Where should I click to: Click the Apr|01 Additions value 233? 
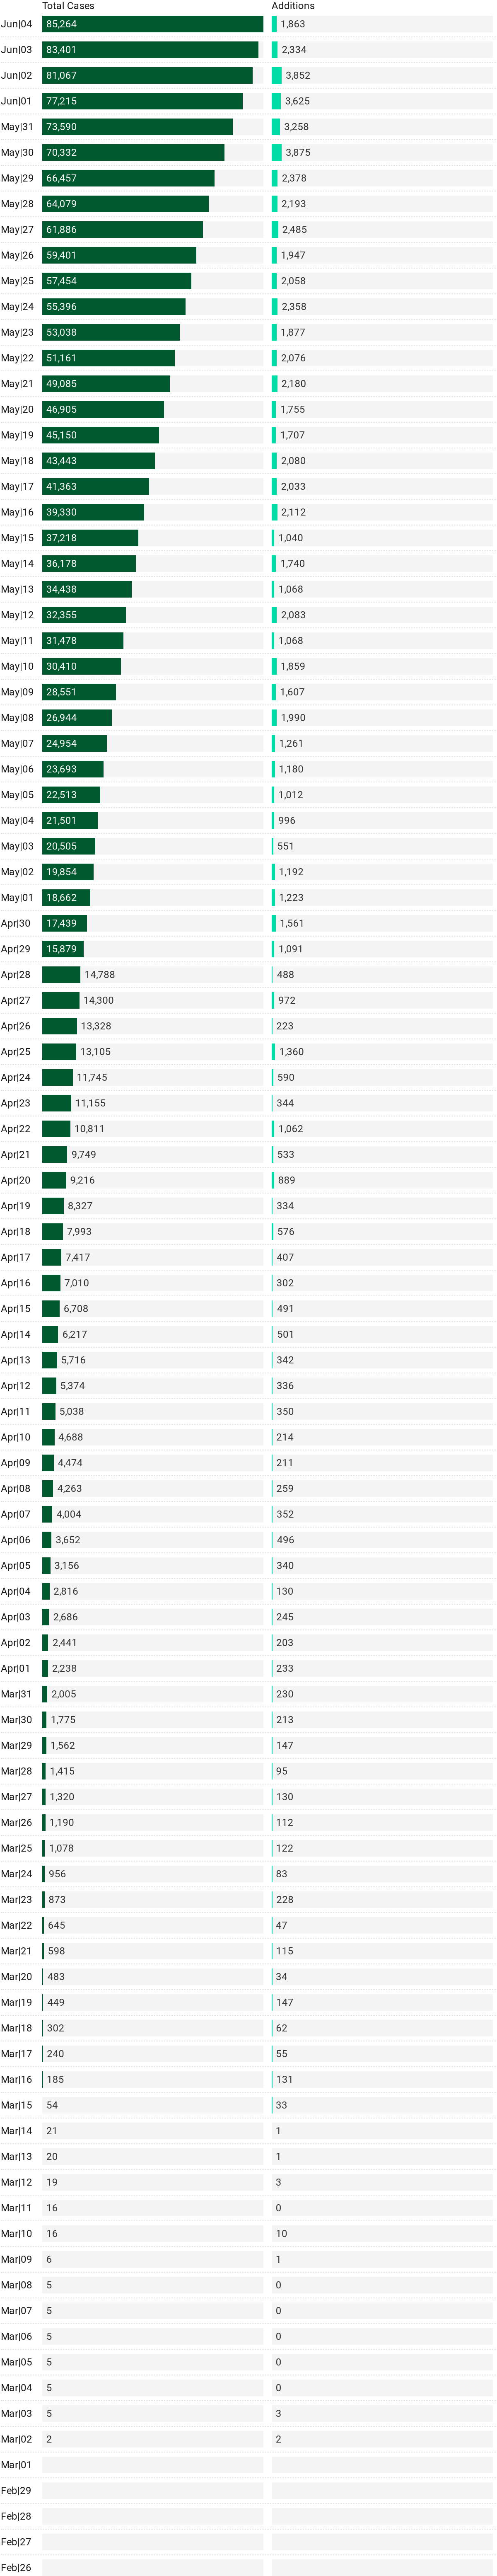point(285,1668)
